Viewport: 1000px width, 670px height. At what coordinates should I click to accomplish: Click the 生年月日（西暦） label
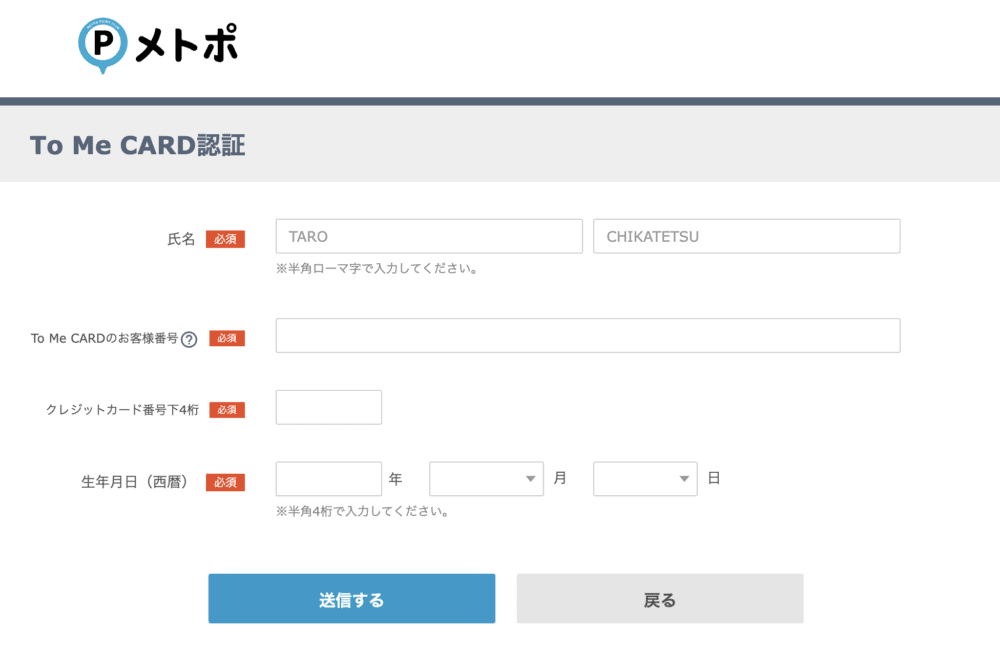[x=137, y=482]
